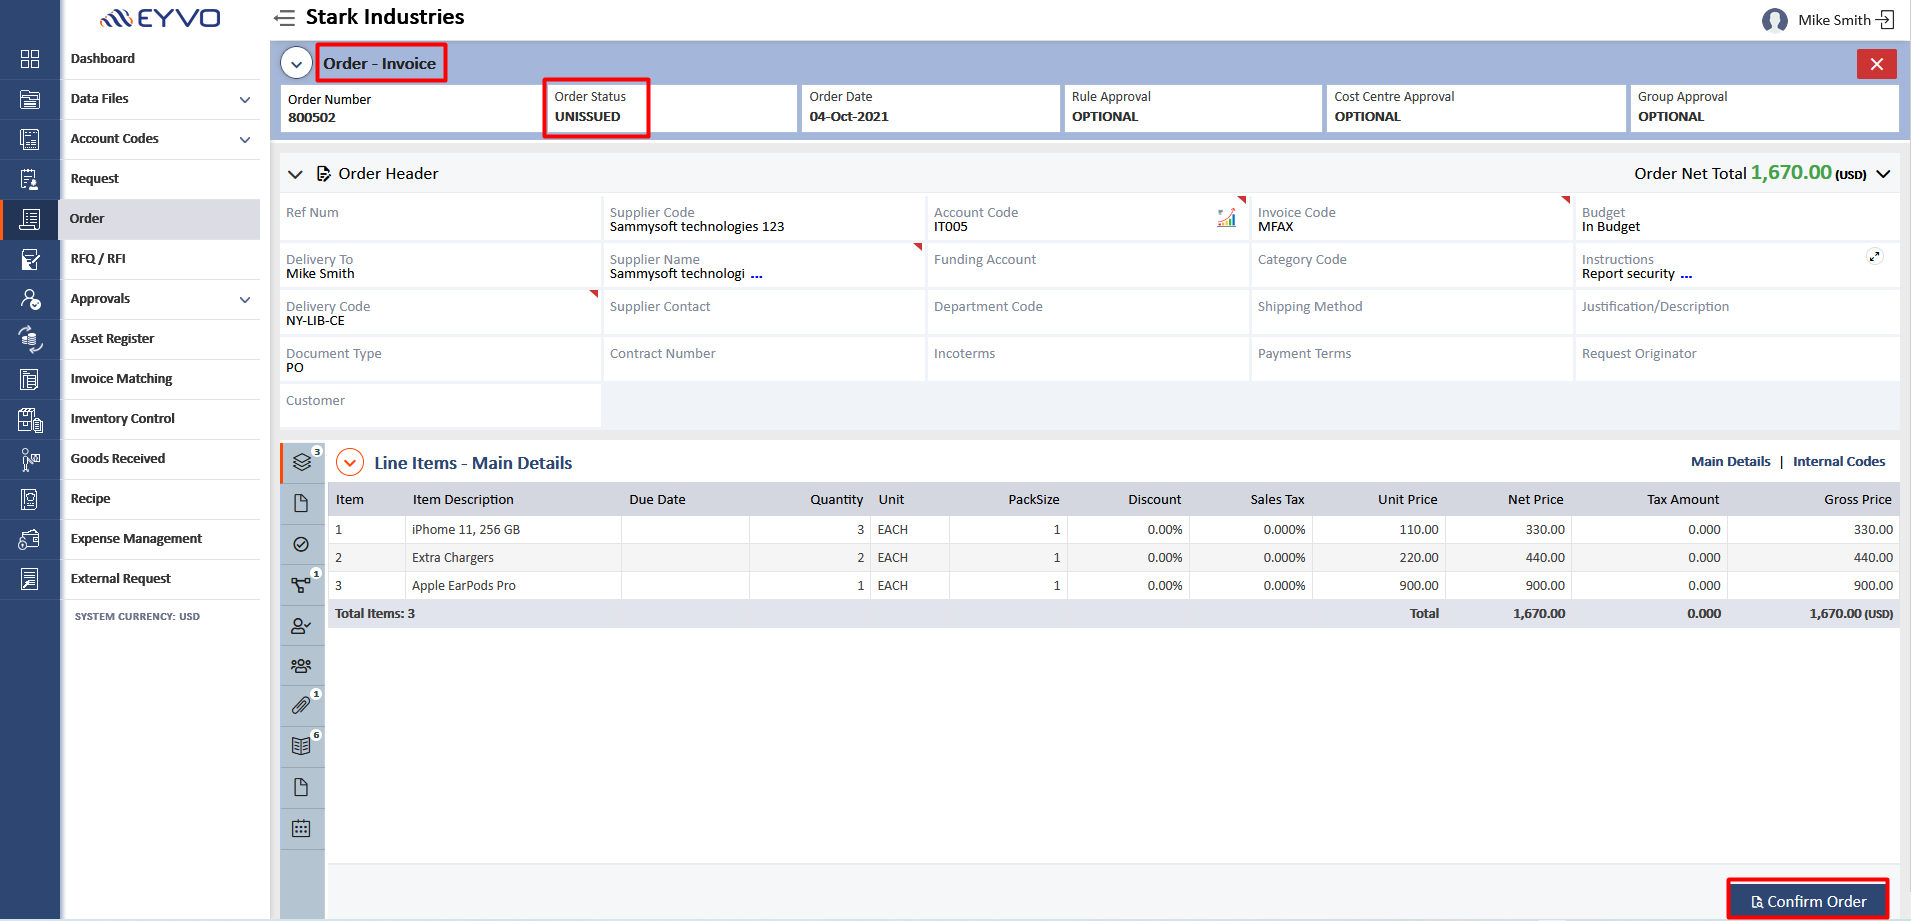
Task: Click the UNISSUED order status value
Action: coord(588,117)
